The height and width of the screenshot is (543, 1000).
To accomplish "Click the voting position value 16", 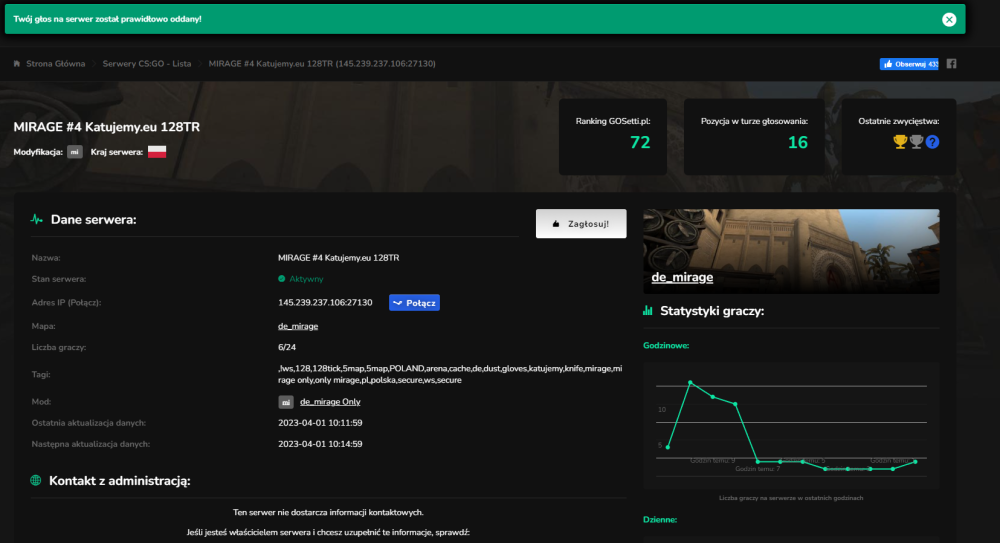I will [x=797, y=142].
